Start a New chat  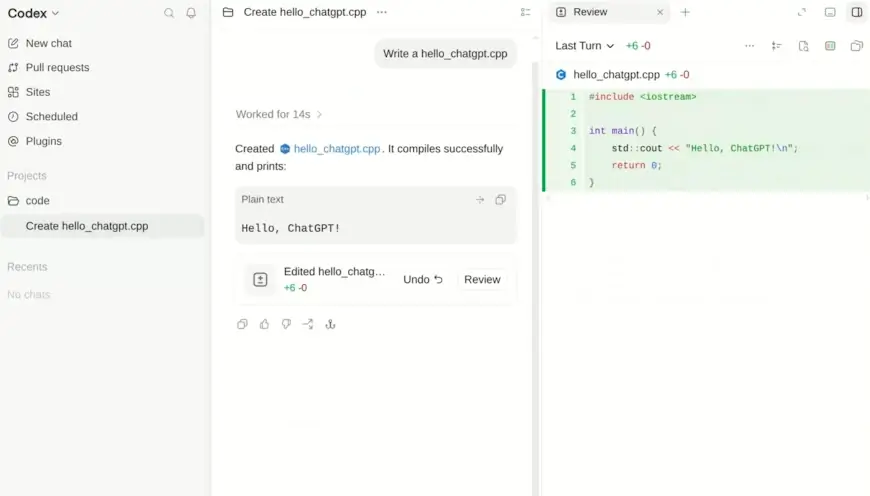pyautogui.click(x=39, y=43)
